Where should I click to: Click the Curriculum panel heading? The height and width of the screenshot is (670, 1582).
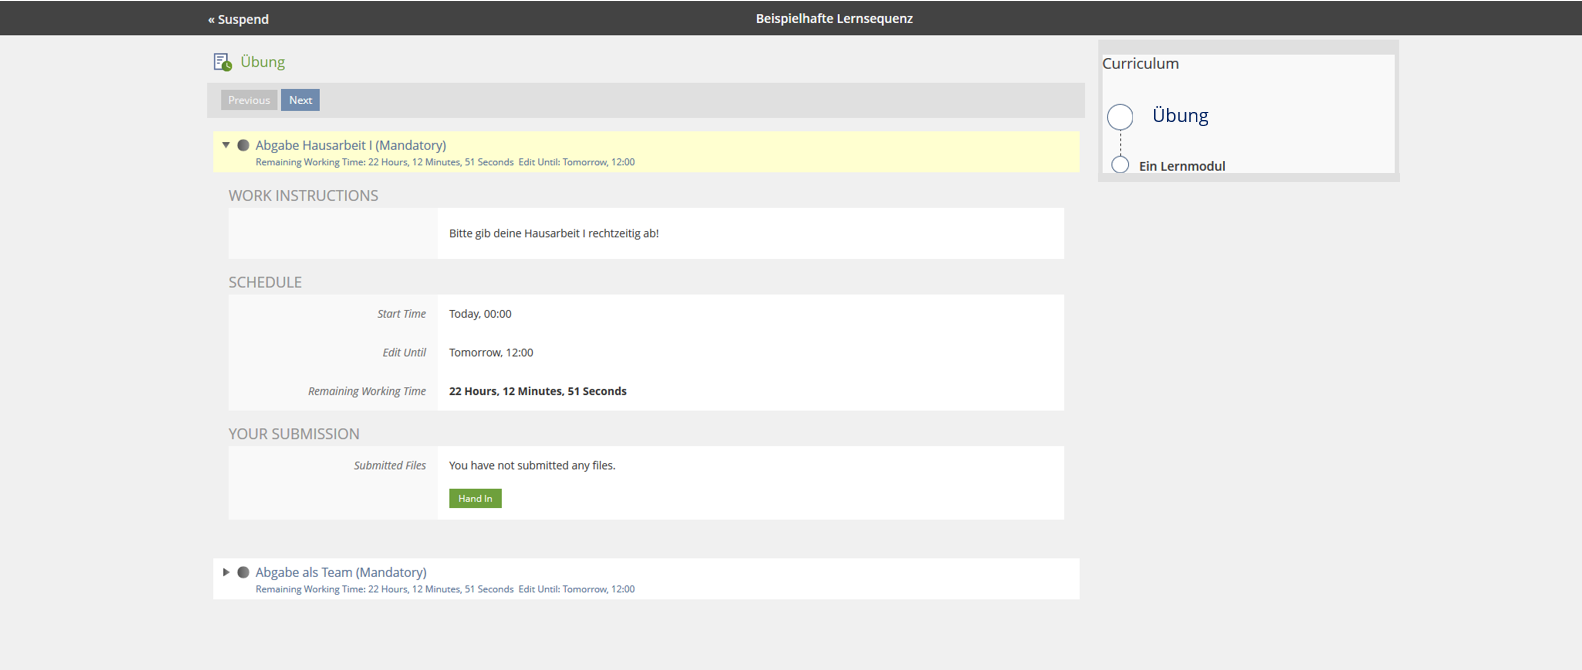(x=1140, y=63)
